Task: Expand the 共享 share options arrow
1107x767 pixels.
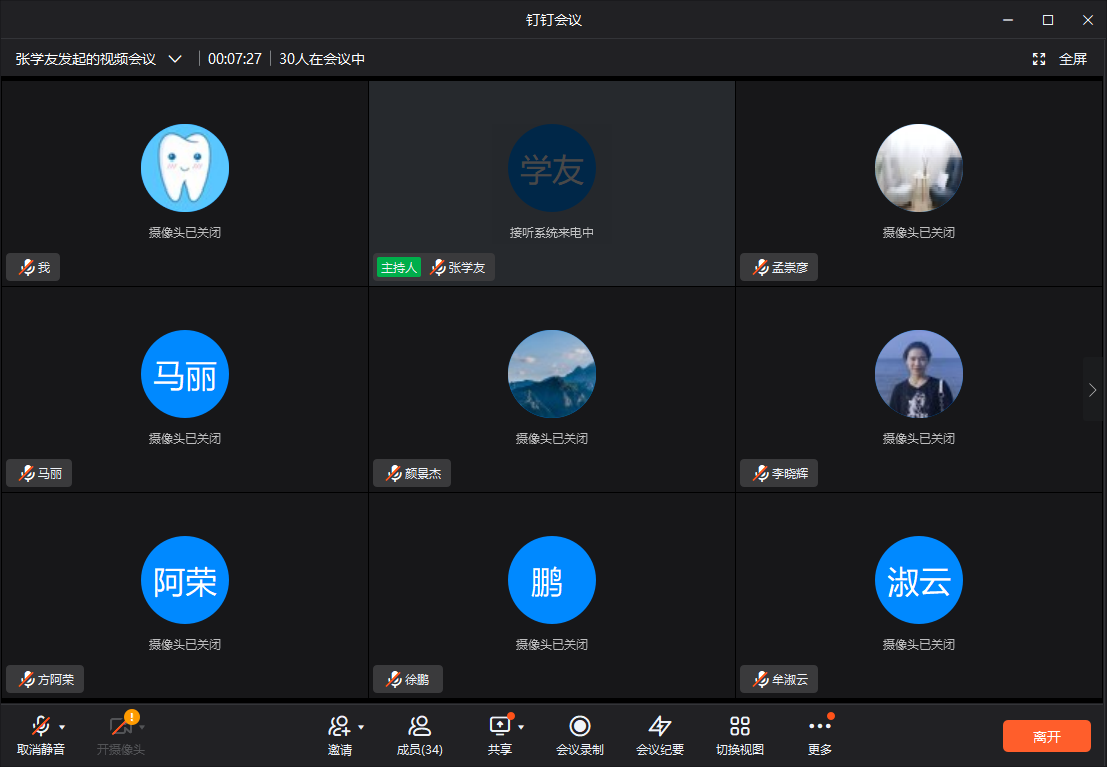Action: 521,727
